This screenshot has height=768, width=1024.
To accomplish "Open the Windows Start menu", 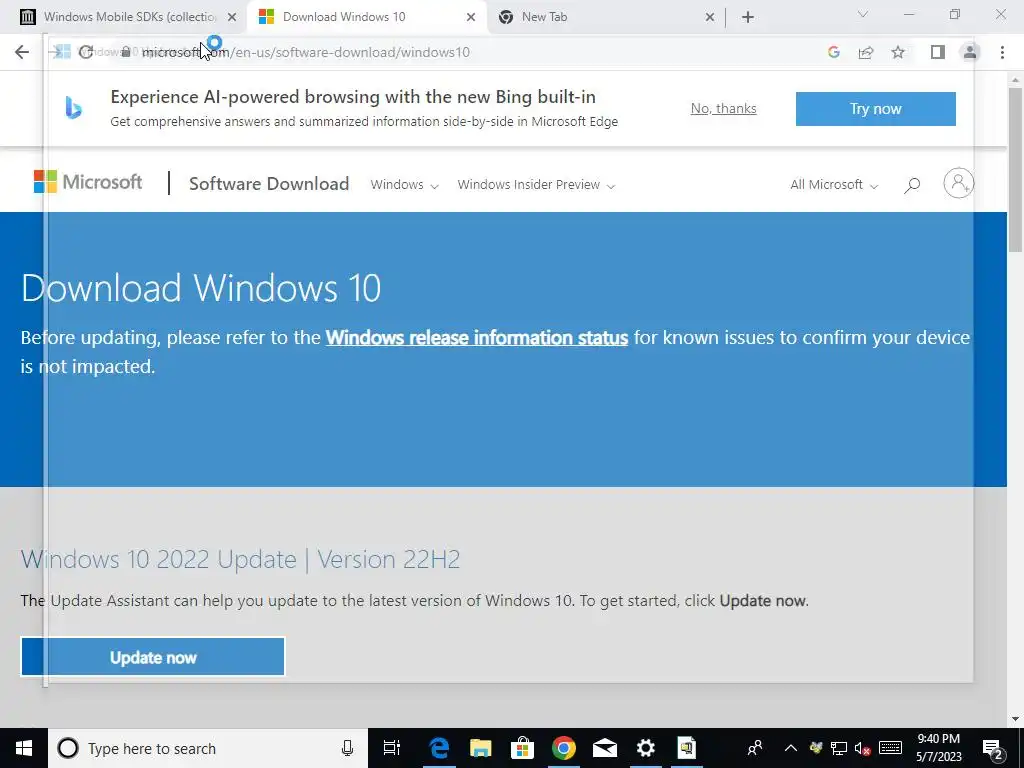I will 24,748.
